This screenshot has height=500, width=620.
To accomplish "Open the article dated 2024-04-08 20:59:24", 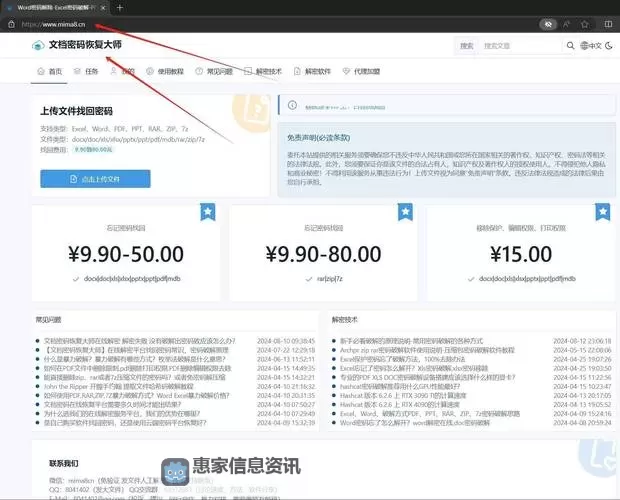I will point(415,423).
